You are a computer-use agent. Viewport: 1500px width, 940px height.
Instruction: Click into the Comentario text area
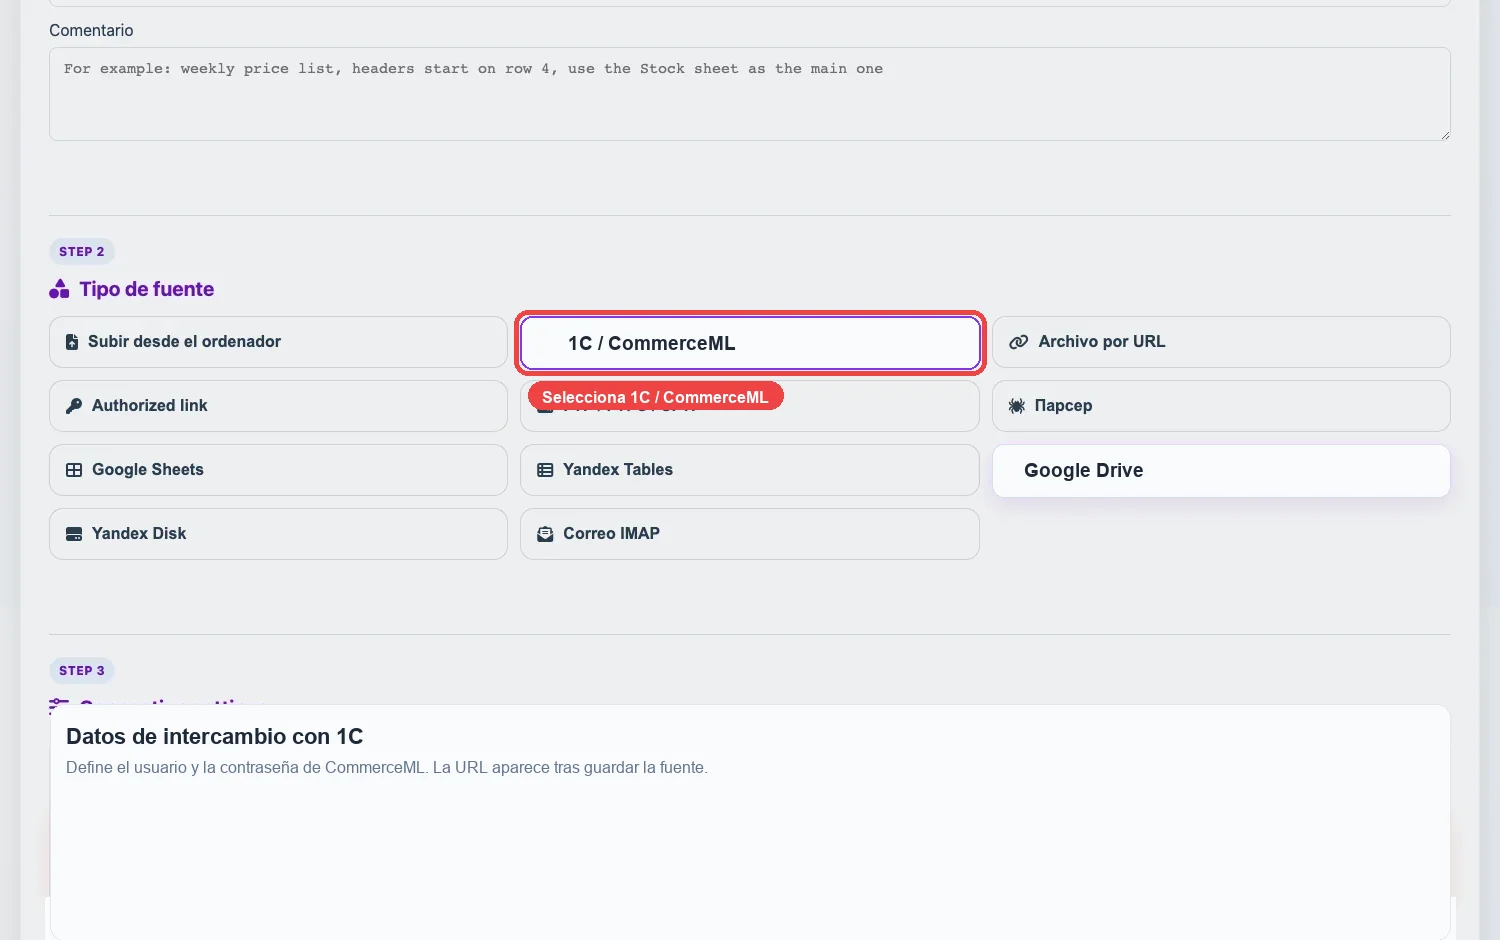(750, 94)
